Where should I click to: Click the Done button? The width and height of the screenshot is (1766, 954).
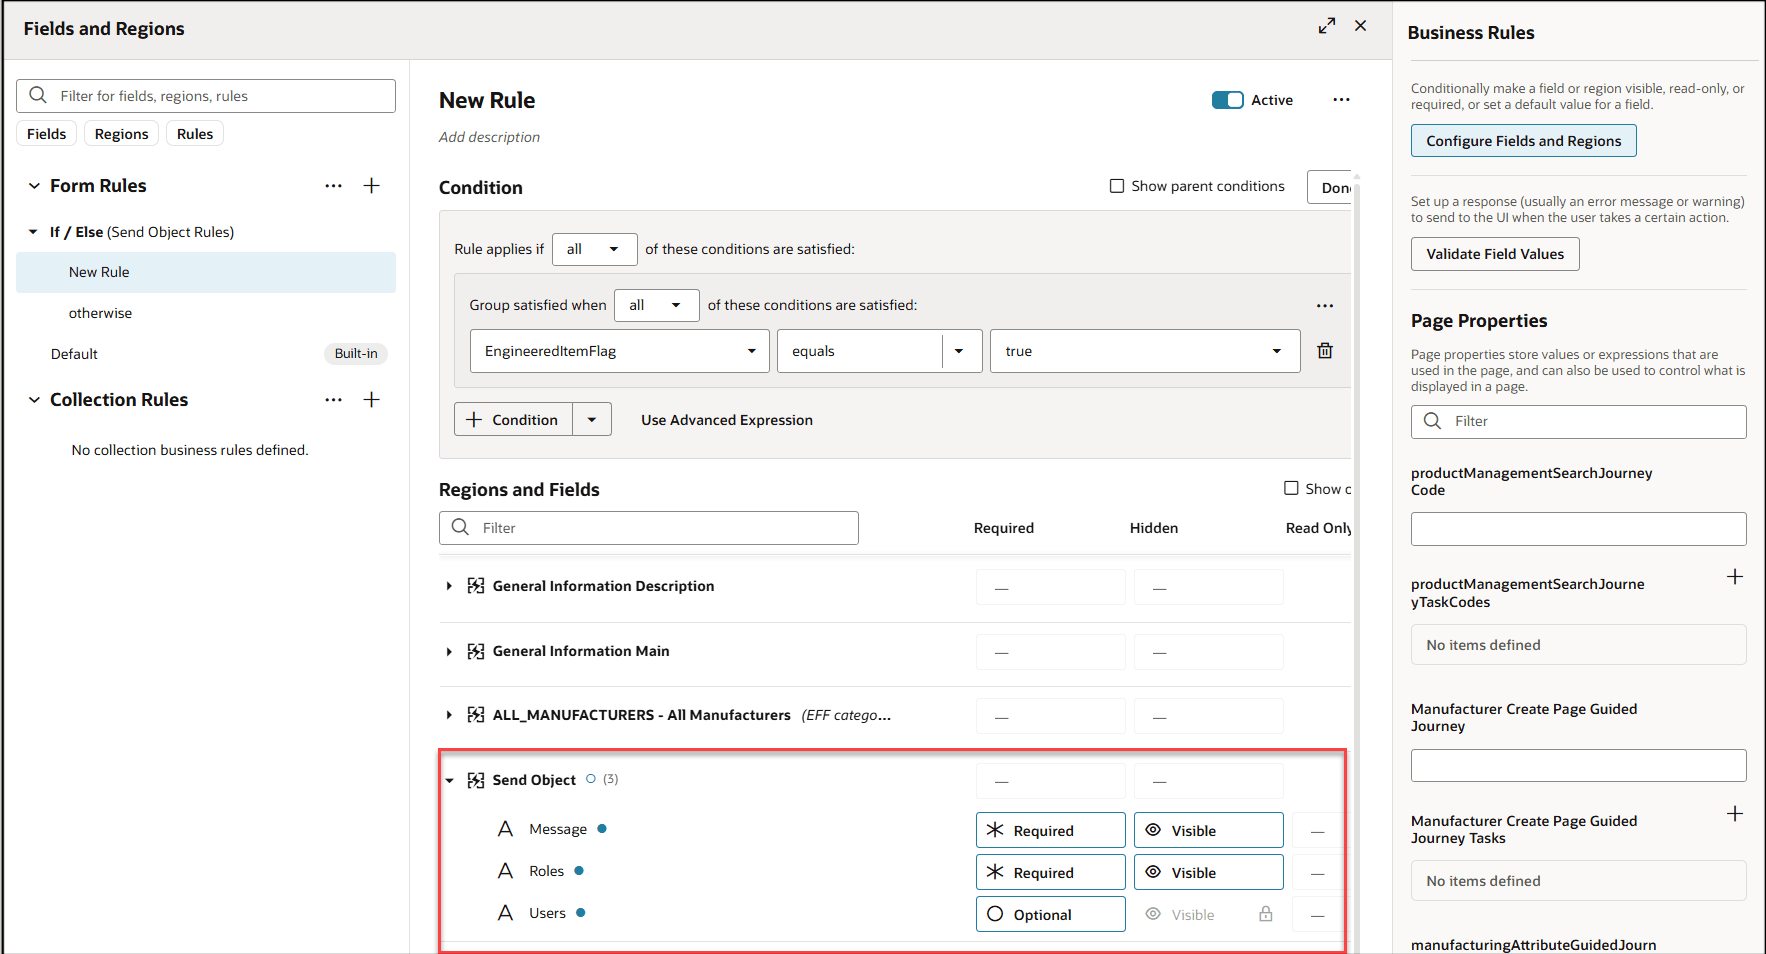click(1330, 188)
